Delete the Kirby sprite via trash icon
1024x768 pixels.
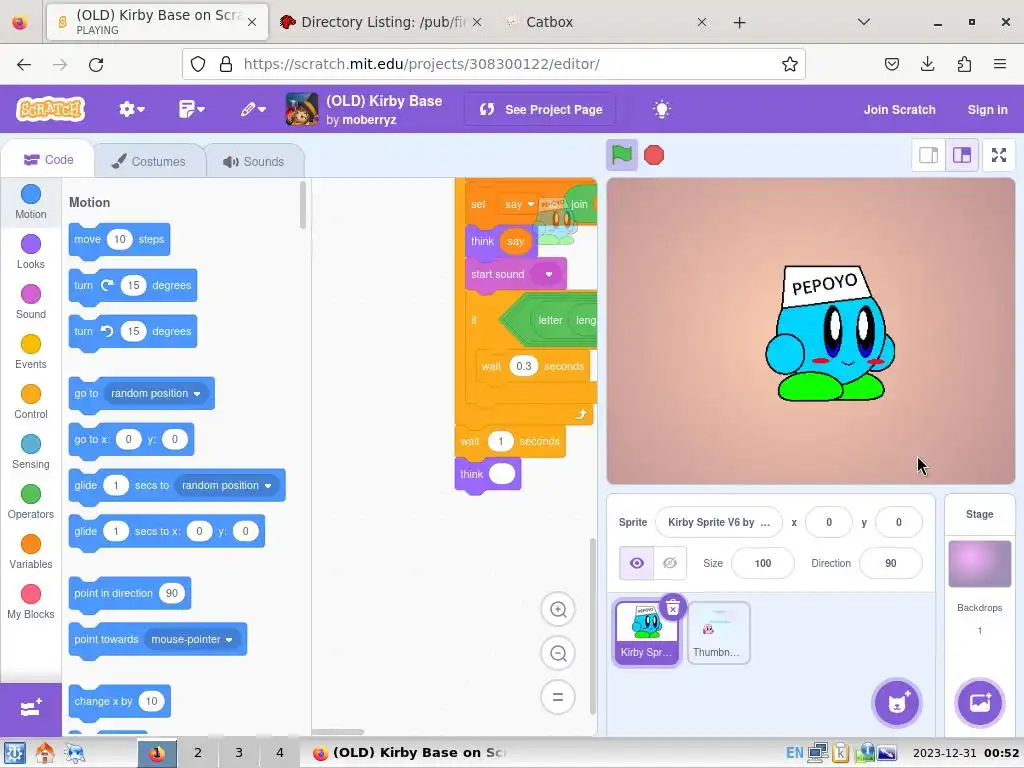[673, 608]
